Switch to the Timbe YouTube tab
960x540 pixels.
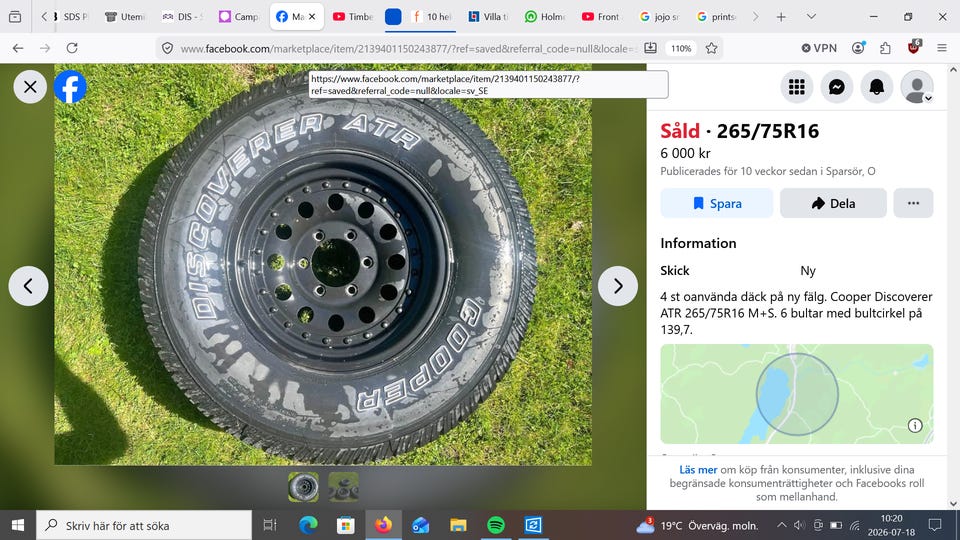point(353,17)
